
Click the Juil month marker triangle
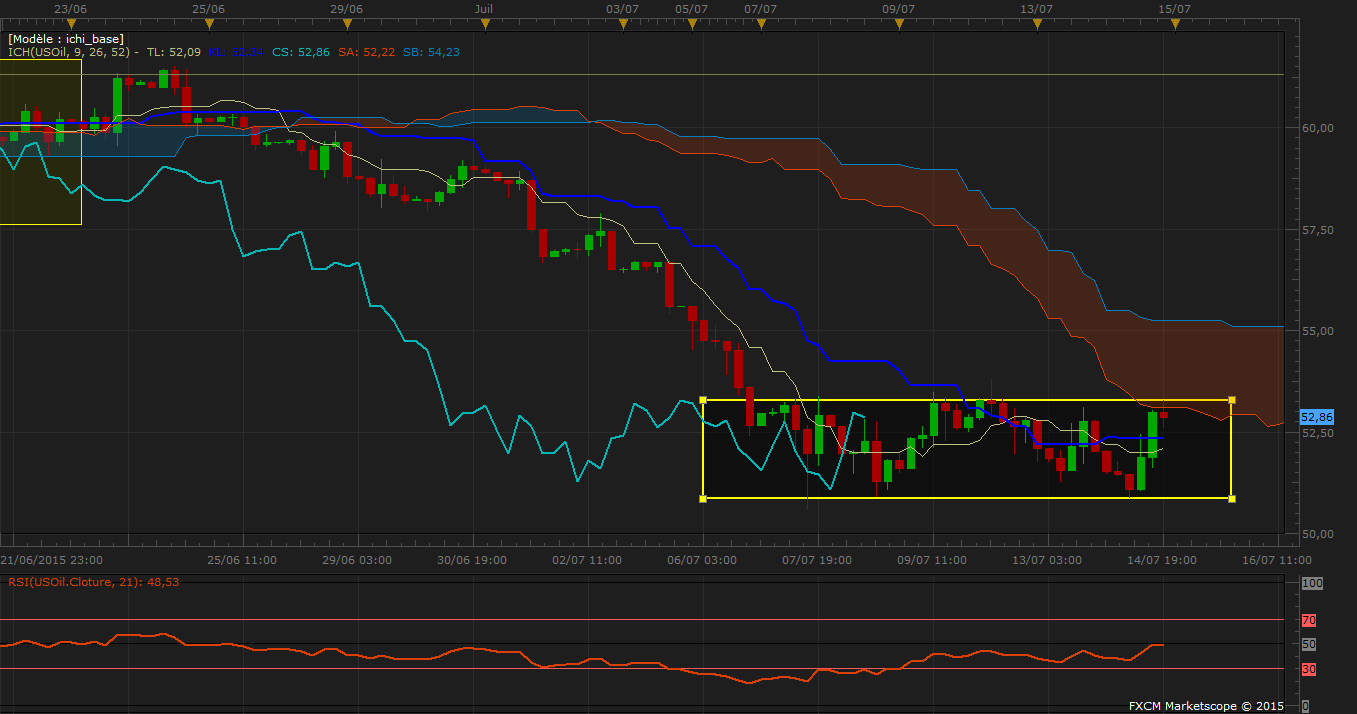[484, 23]
